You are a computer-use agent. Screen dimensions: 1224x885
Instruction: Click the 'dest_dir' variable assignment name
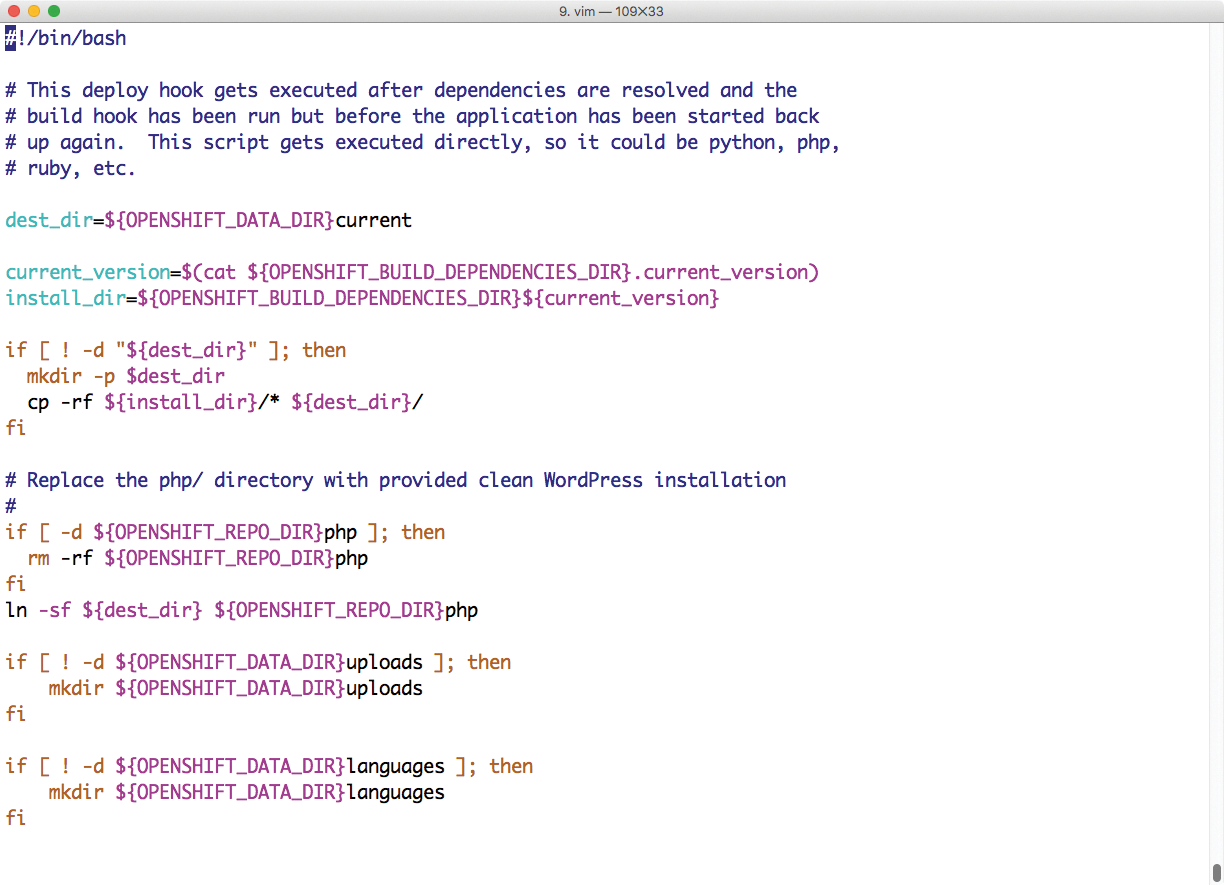49,220
